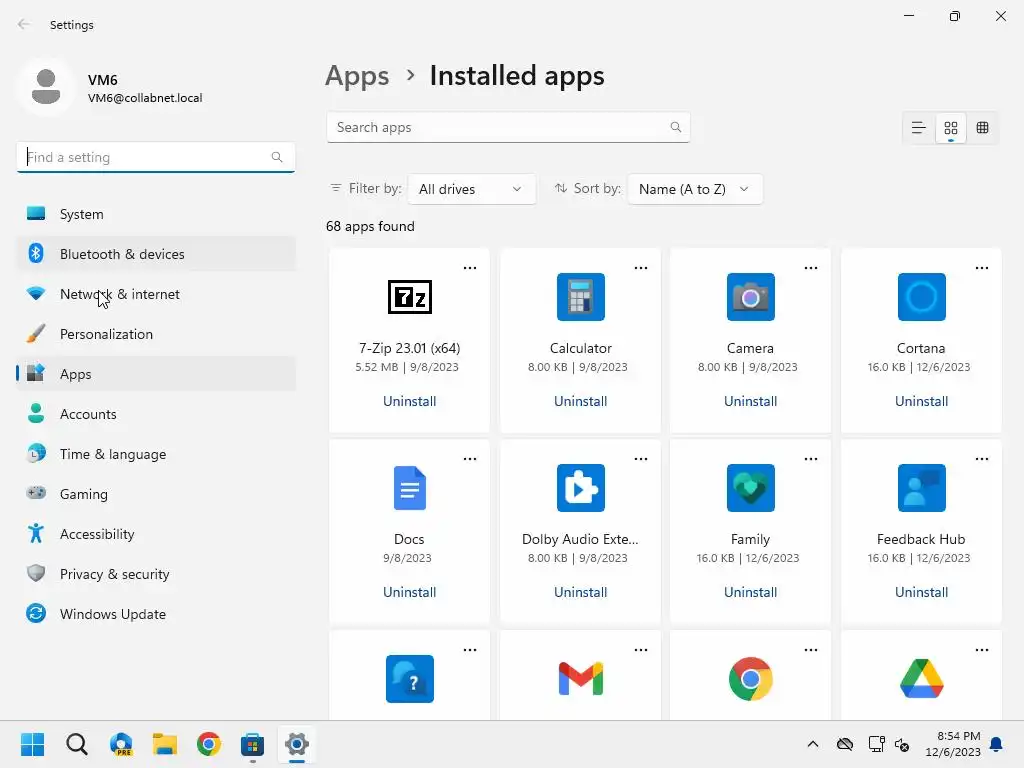Switch to list view layout

918,128
